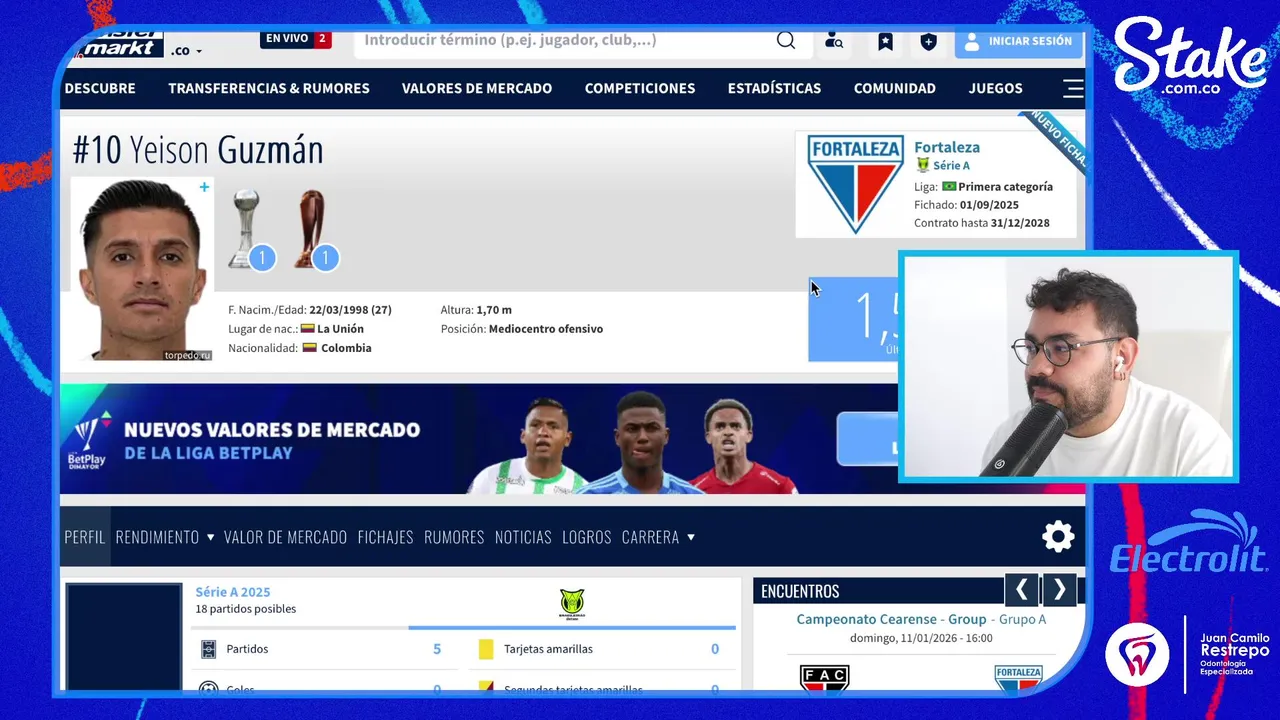Click the bronze trophy icon

click(x=310, y=230)
